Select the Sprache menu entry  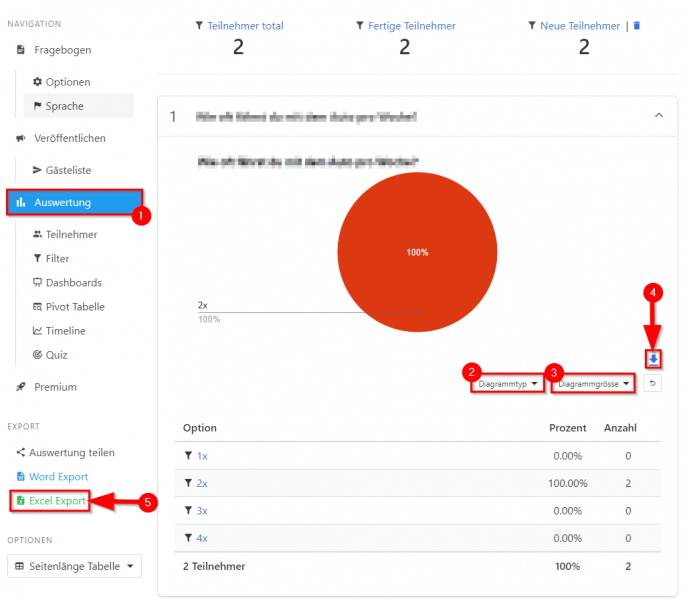[79, 106]
